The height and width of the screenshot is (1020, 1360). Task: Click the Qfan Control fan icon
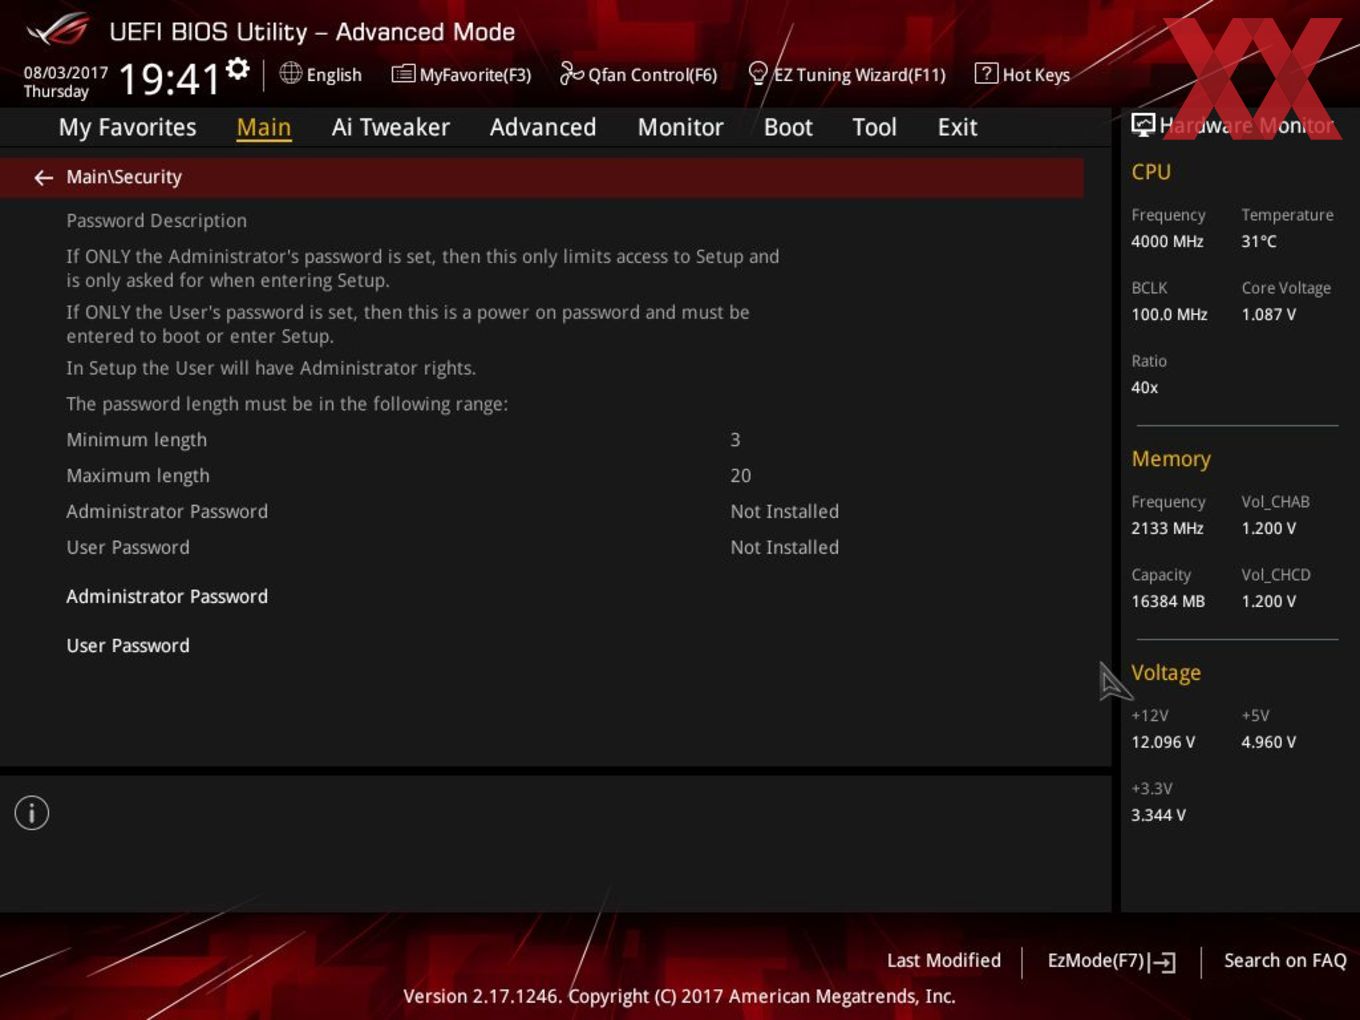[x=571, y=73]
